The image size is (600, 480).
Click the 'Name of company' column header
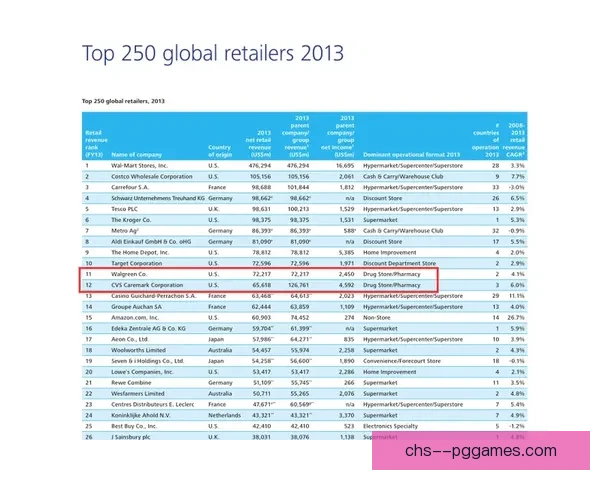coord(137,155)
